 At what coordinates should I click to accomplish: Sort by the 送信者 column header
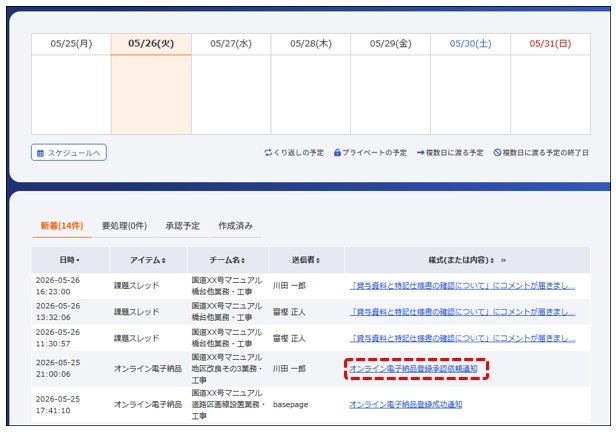click(x=306, y=260)
